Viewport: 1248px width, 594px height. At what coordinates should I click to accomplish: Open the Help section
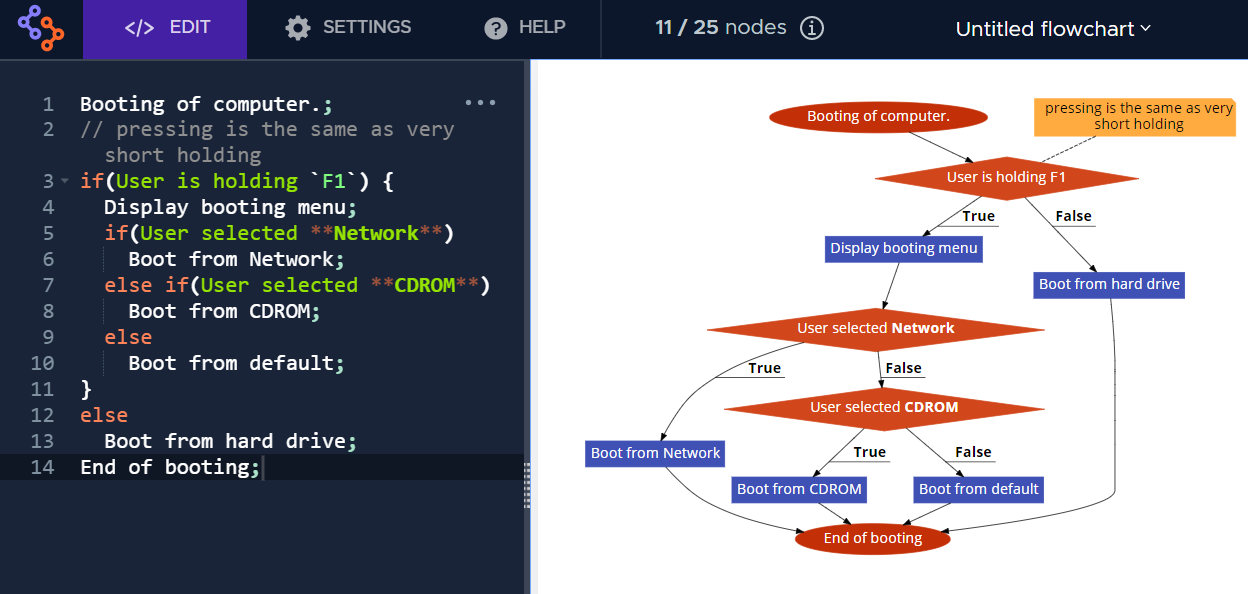[x=524, y=27]
